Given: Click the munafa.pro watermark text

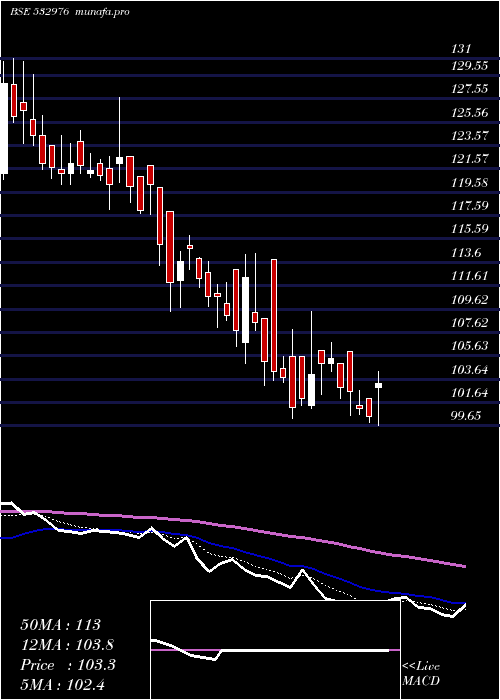Looking at the screenshot, I should [x=102, y=12].
